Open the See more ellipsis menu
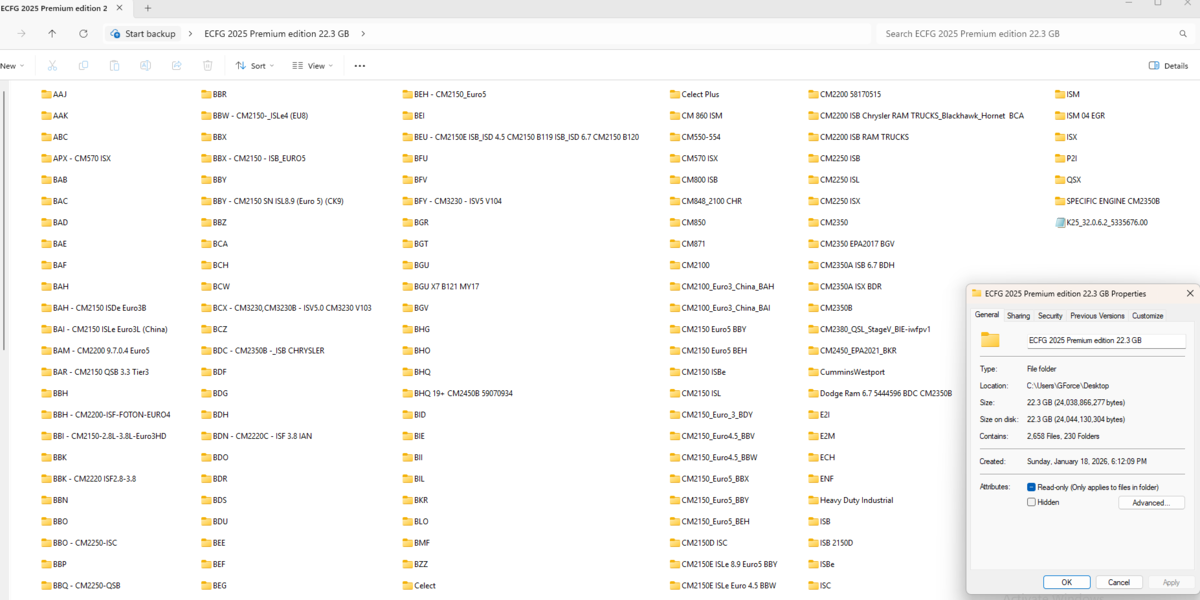Image resolution: width=1200 pixels, height=600 pixels. pos(360,66)
